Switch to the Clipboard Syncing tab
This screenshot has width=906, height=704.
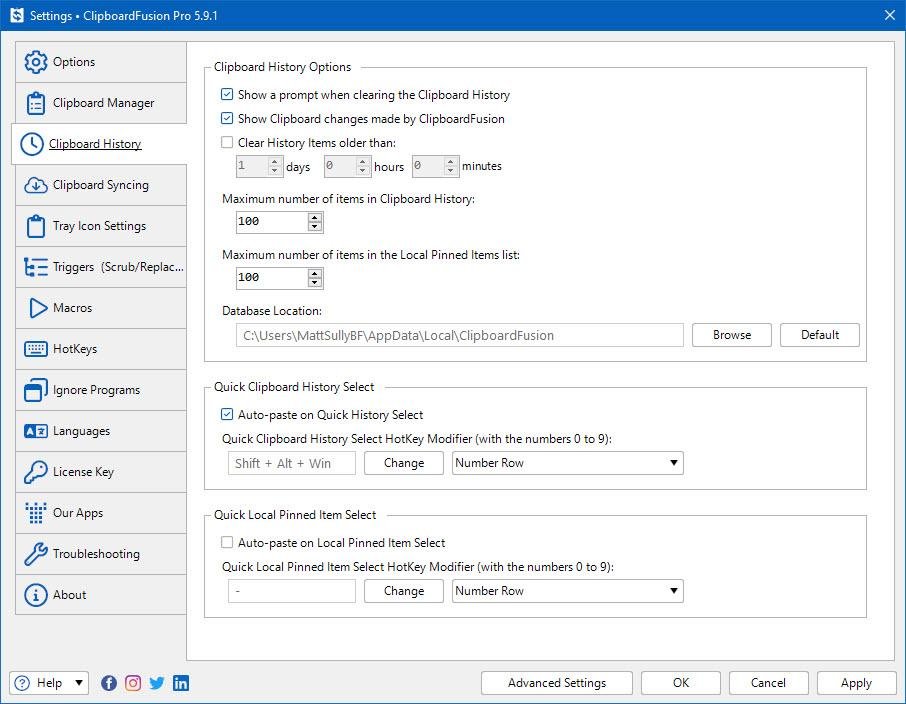click(100, 185)
